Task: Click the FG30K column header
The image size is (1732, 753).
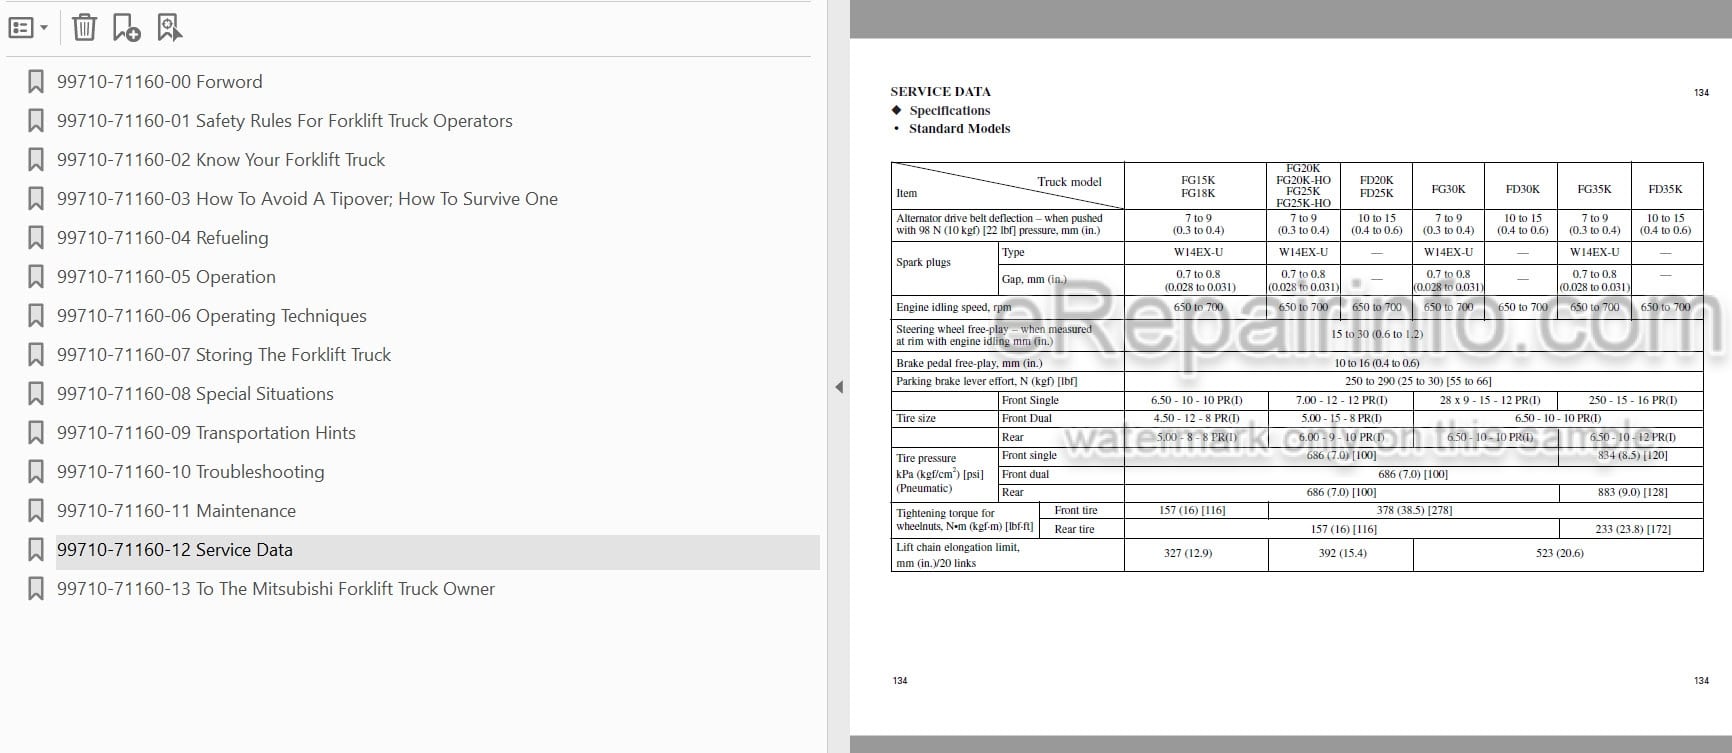Action: pyautogui.click(x=1448, y=189)
